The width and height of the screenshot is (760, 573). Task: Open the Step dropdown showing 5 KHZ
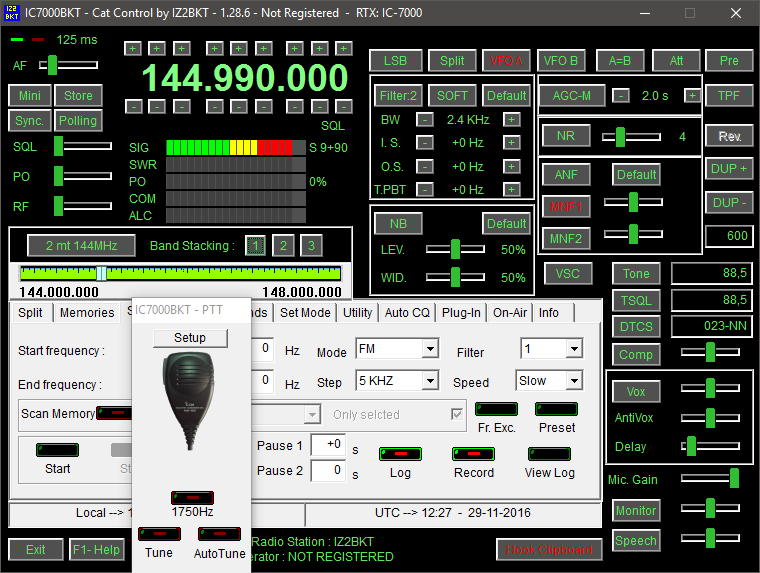coord(430,381)
